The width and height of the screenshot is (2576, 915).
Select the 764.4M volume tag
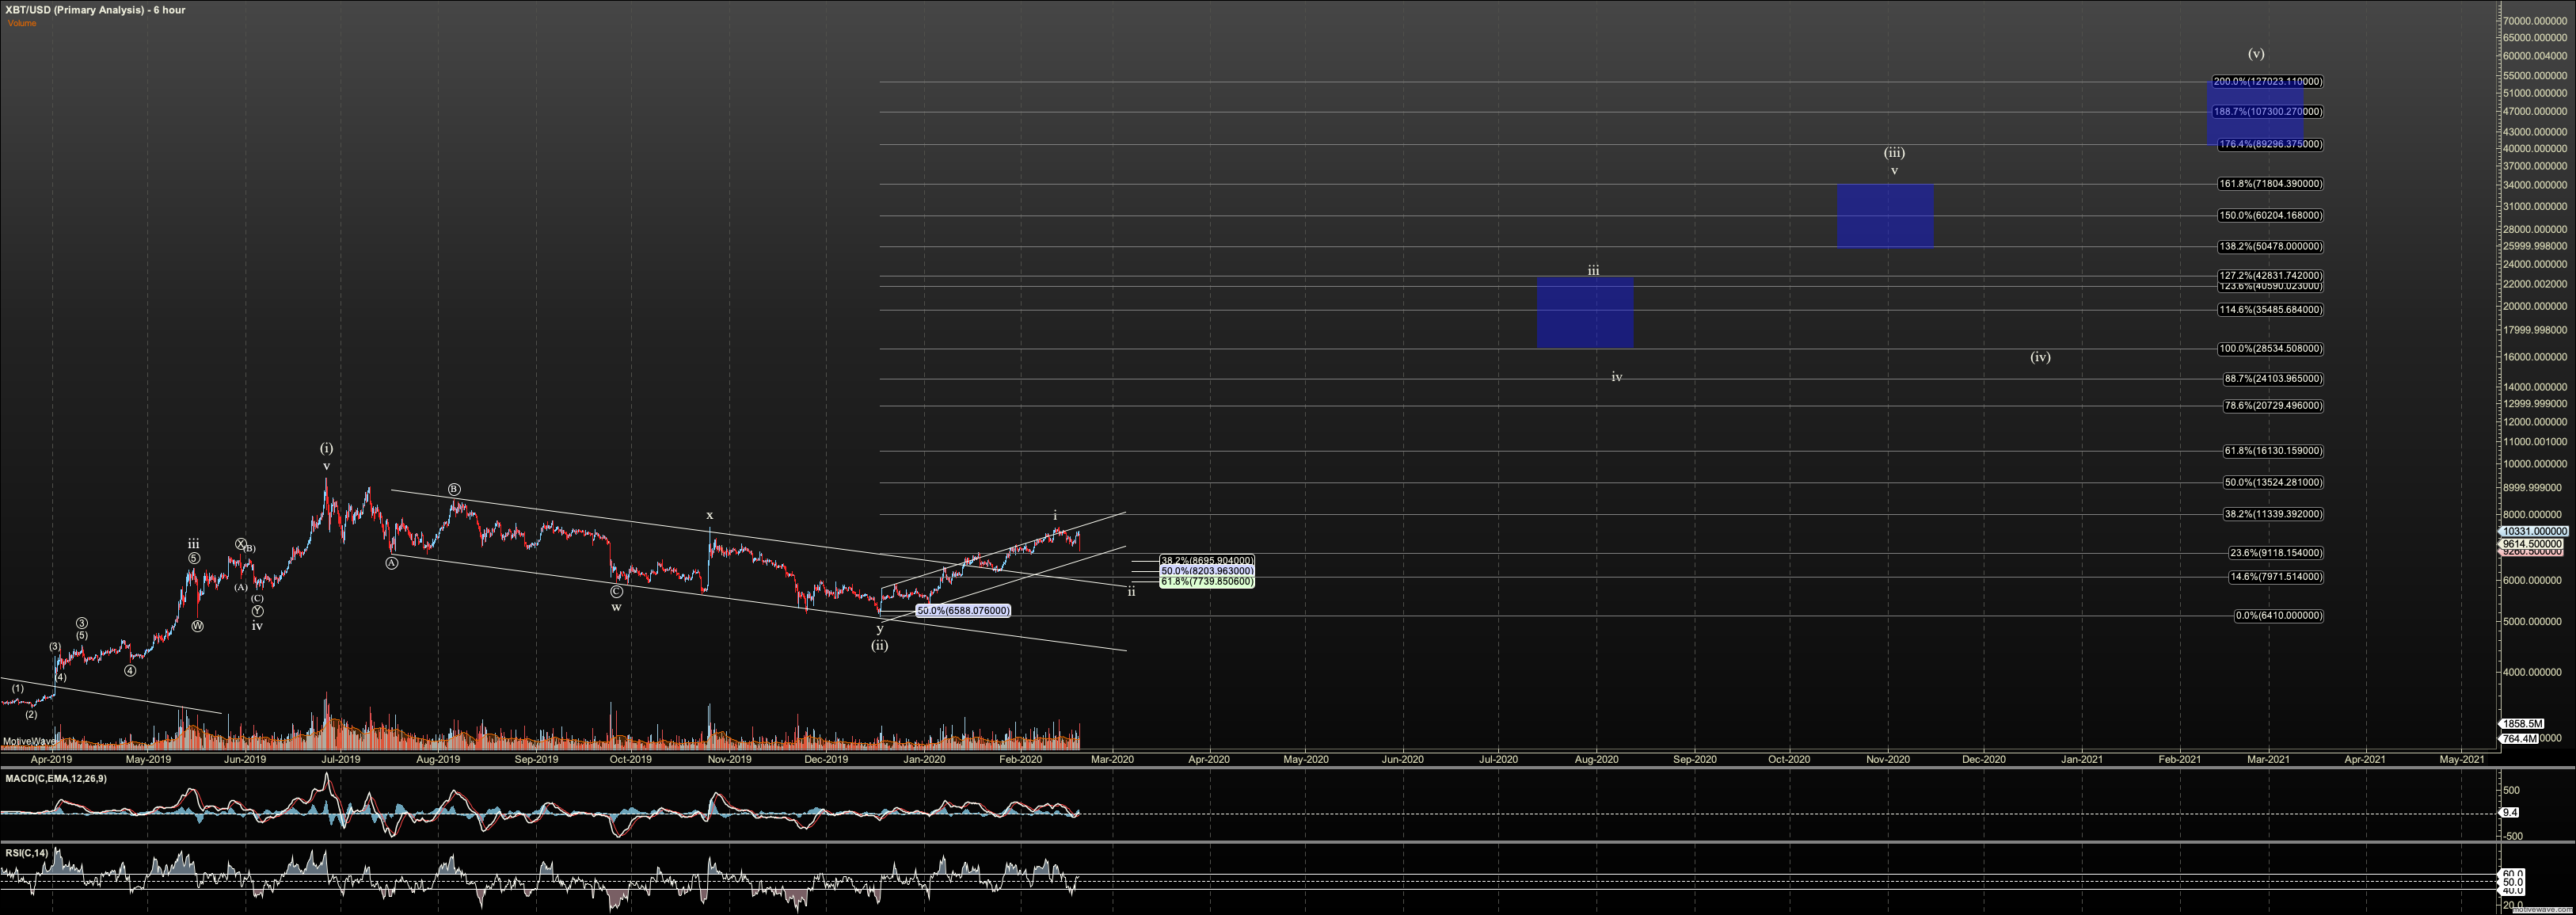tap(2519, 739)
